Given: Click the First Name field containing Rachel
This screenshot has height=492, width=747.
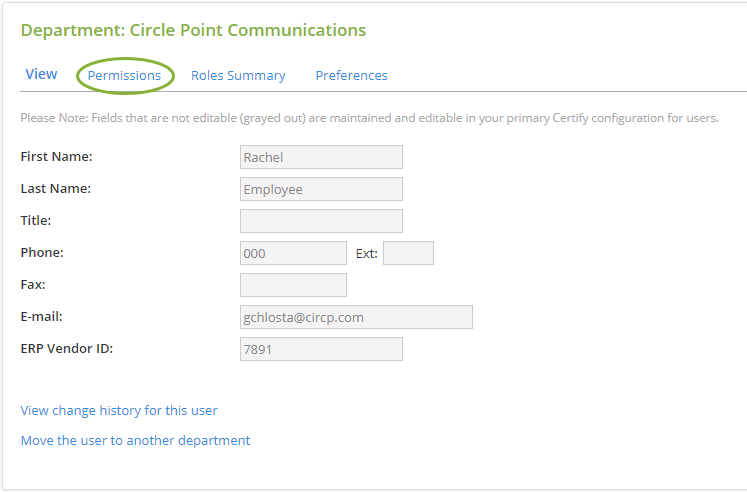Looking at the screenshot, I should coord(321,157).
